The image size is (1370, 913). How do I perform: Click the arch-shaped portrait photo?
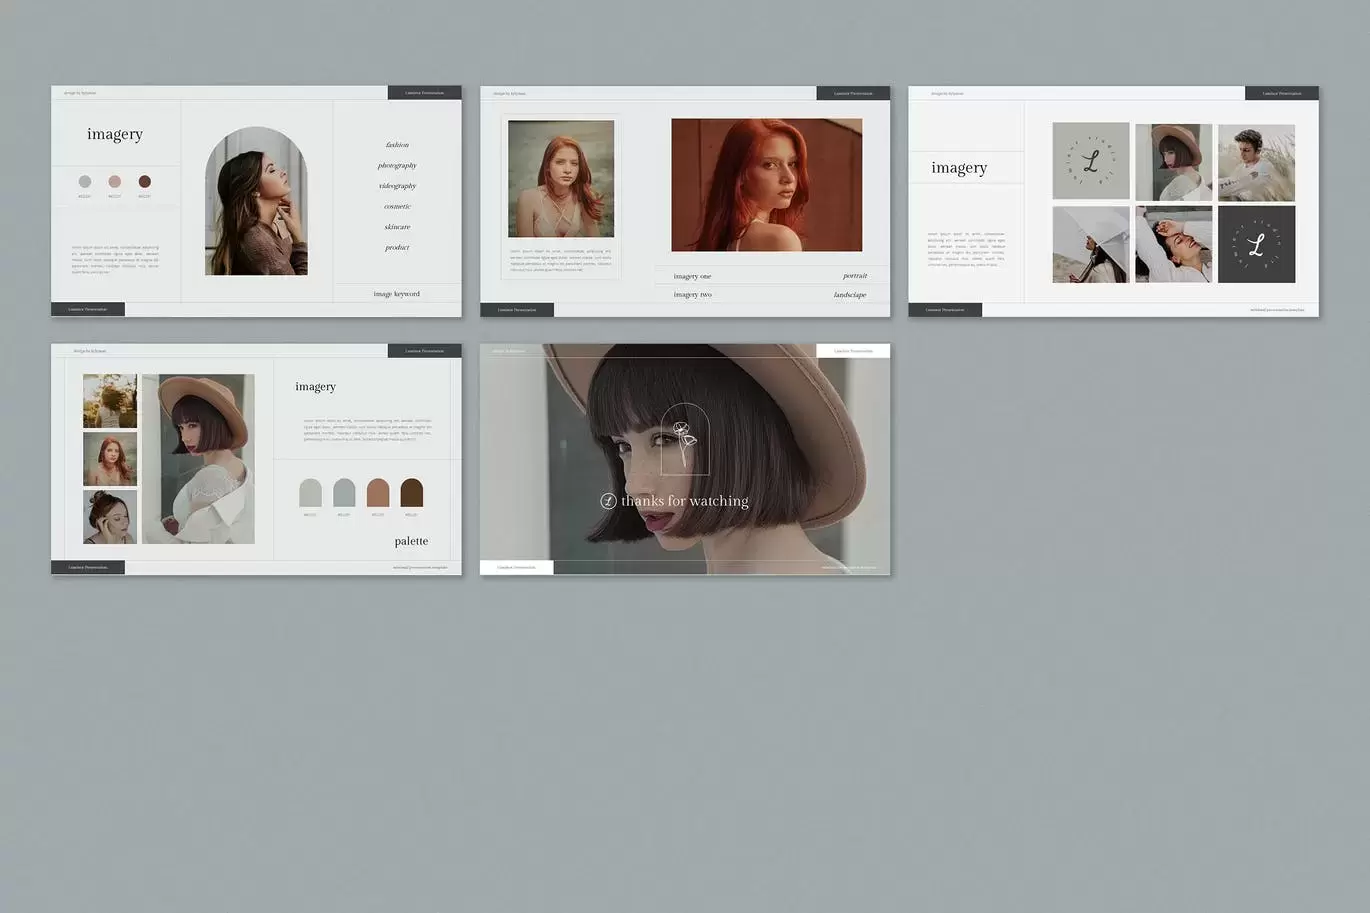point(256,201)
